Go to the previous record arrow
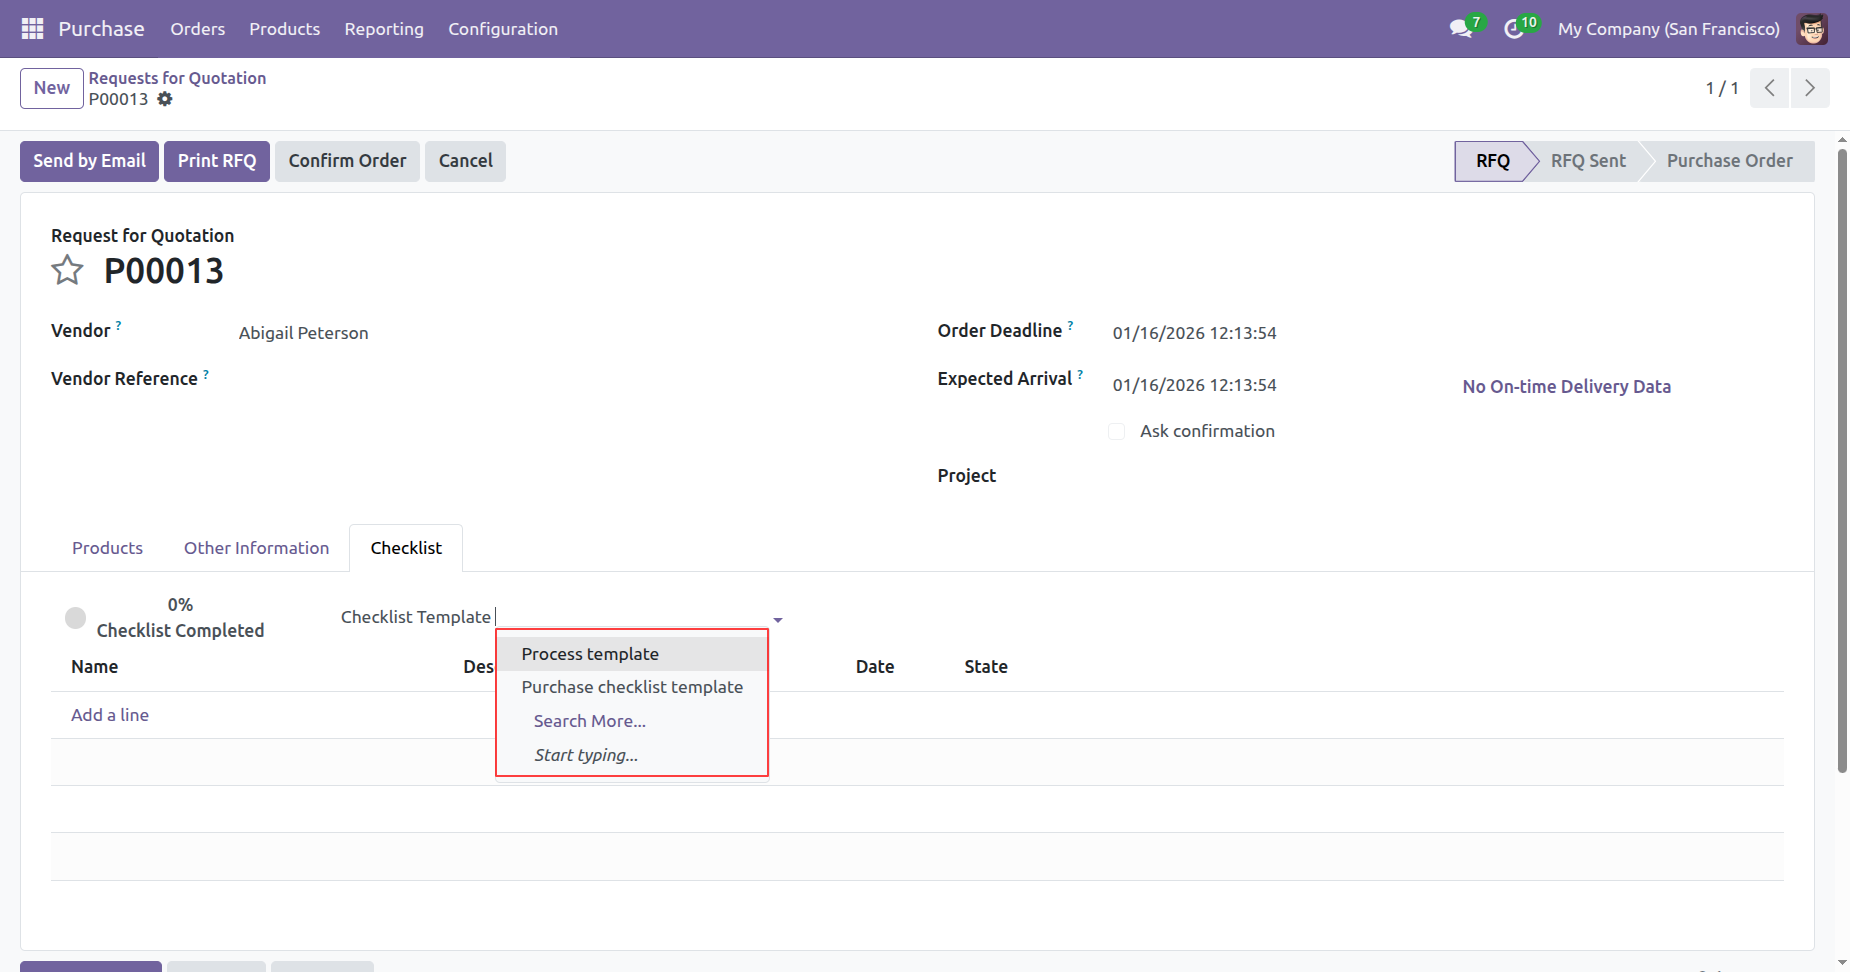1850x972 pixels. point(1769,88)
